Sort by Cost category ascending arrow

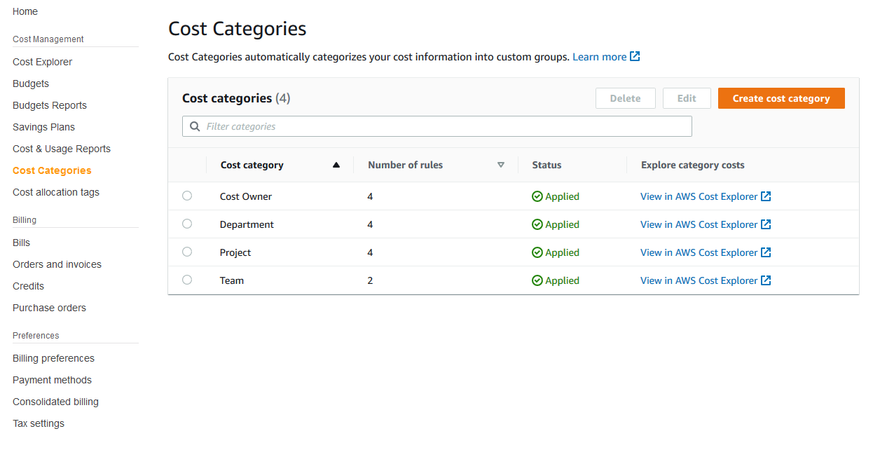336,165
